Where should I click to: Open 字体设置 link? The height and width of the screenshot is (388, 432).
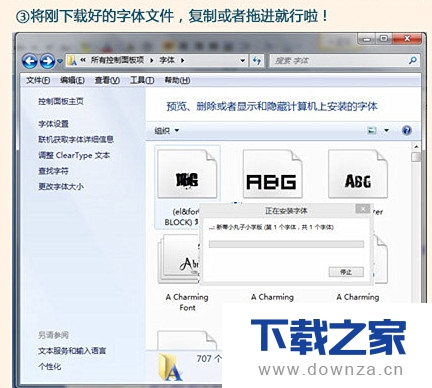[53, 124]
